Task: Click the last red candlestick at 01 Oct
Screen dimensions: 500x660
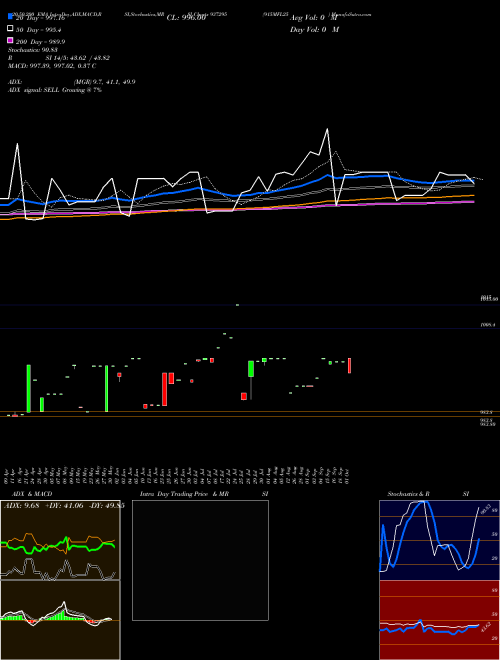Action: 349,365
